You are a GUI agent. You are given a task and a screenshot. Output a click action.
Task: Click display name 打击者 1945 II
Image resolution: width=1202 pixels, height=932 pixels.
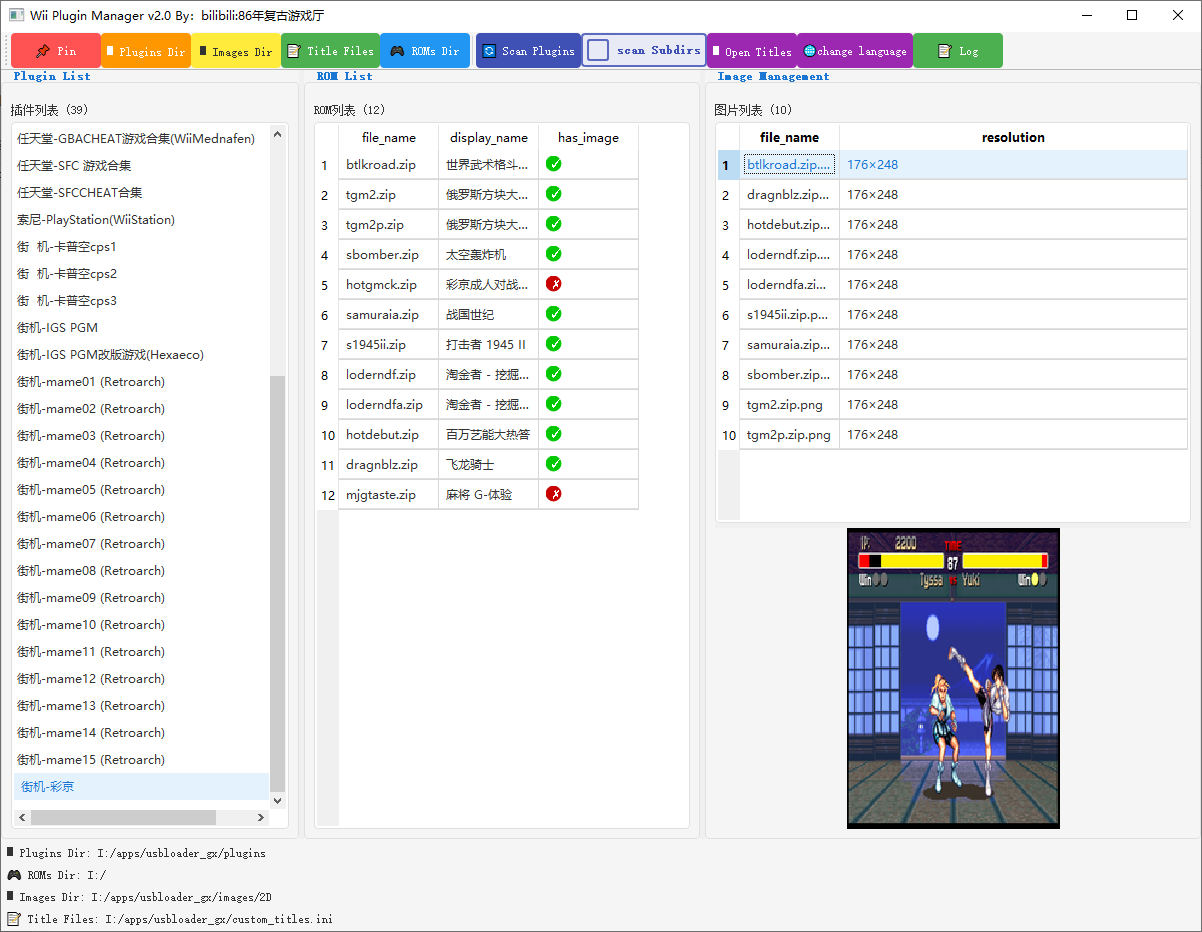click(488, 345)
